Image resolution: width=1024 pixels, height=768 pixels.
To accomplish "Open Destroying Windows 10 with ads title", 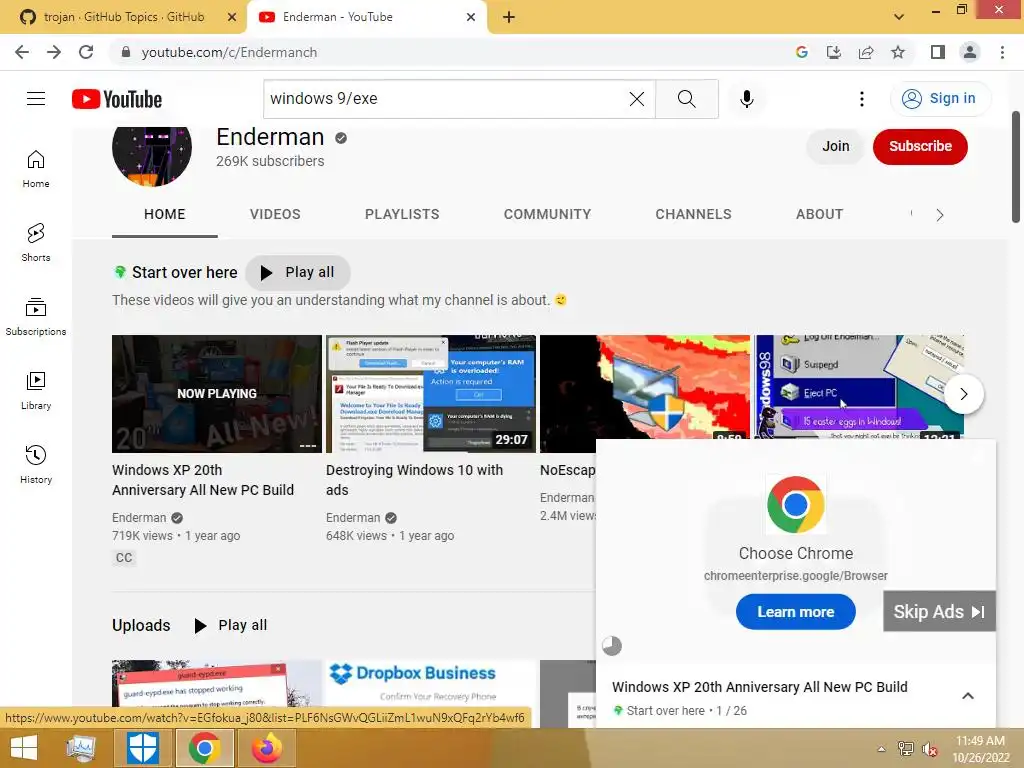I will coord(414,480).
